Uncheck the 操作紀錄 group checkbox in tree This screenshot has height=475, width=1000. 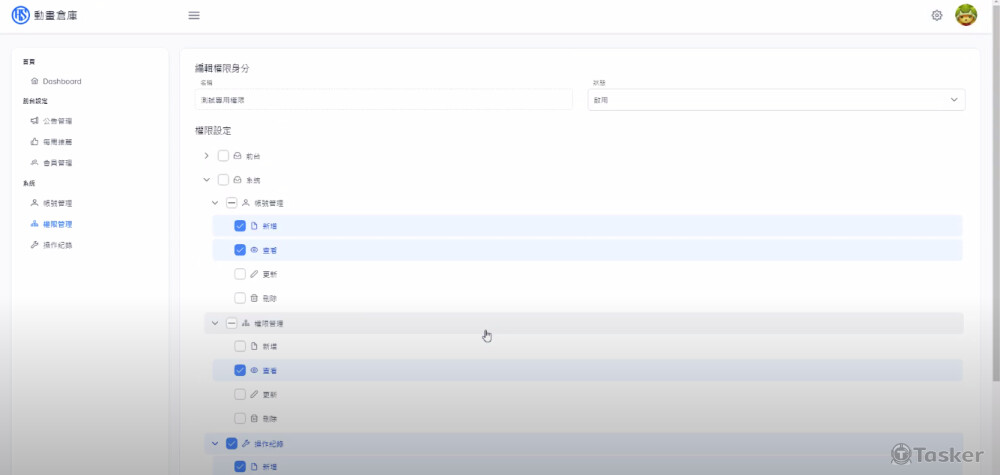point(232,443)
